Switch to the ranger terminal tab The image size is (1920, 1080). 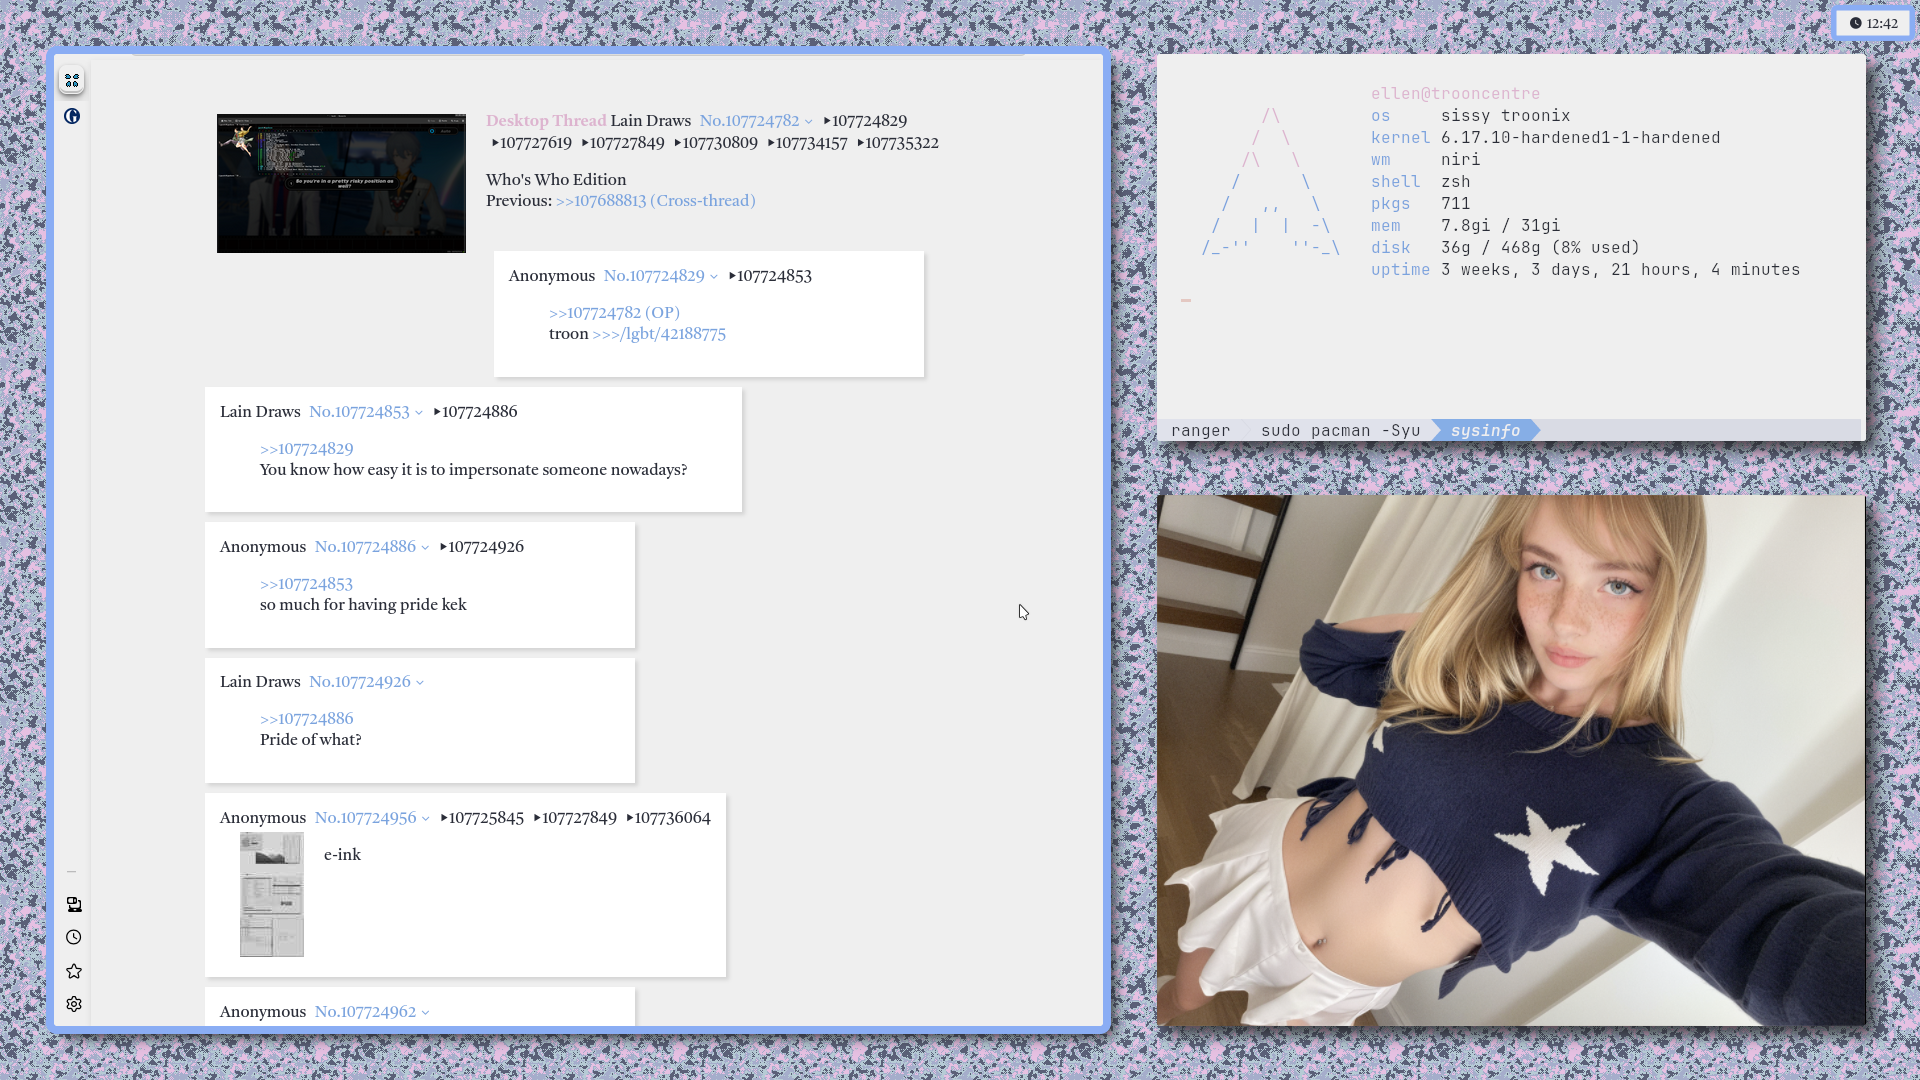point(1200,430)
